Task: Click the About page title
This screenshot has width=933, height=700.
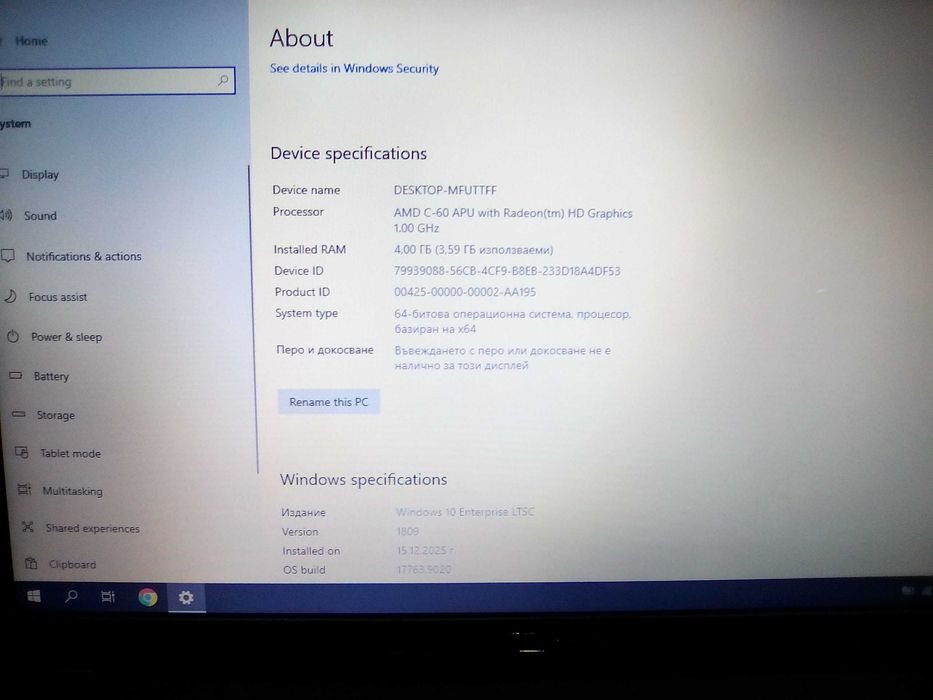Action: [301, 38]
